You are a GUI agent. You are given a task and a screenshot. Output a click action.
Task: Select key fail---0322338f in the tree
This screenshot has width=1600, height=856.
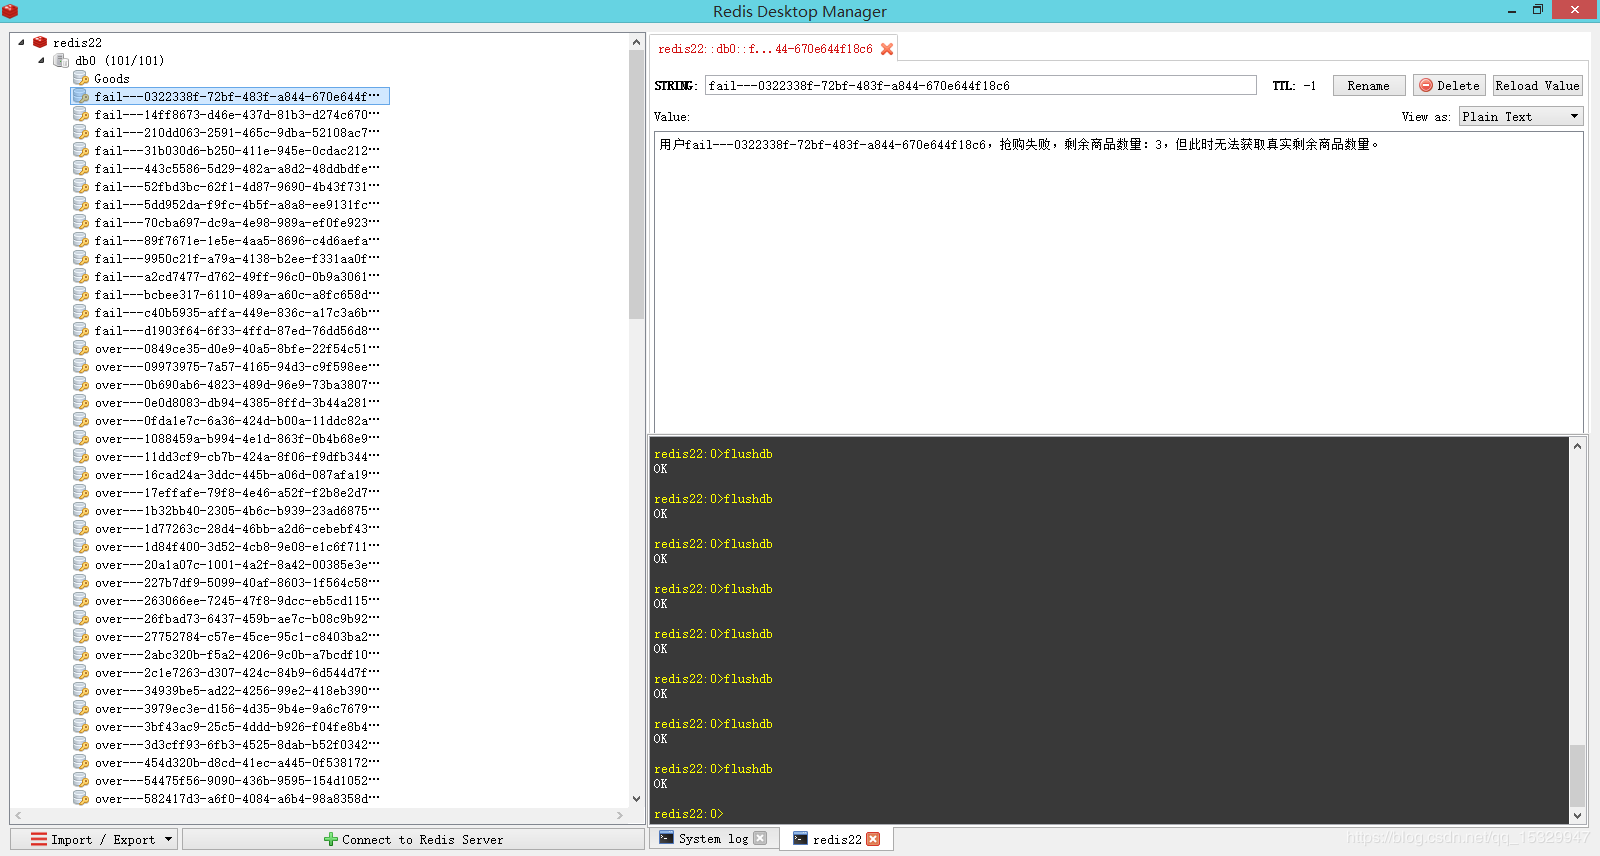click(237, 96)
